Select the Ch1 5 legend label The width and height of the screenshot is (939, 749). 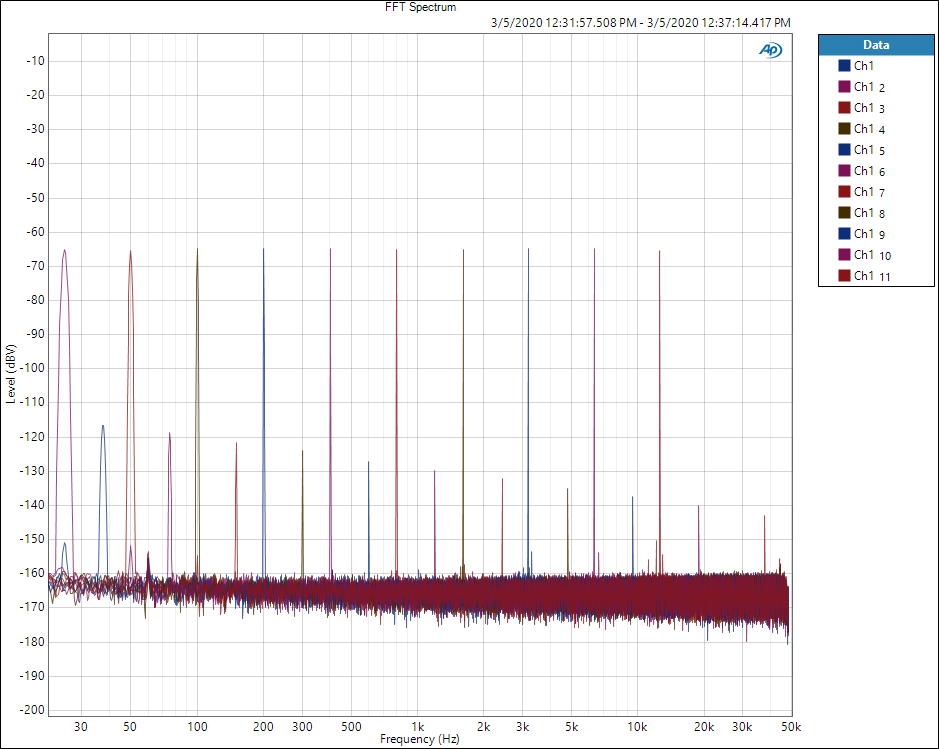(x=870, y=150)
